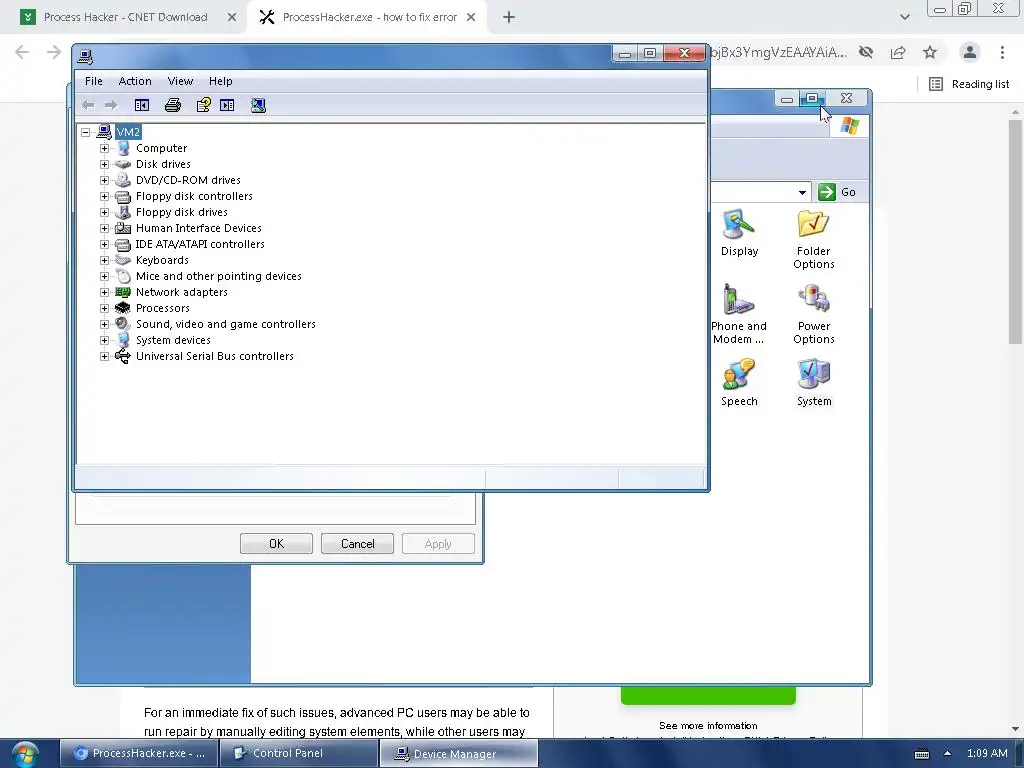The width and height of the screenshot is (1024, 768).
Task: Click the green Go arrow in Control Panel
Action: [827, 192]
